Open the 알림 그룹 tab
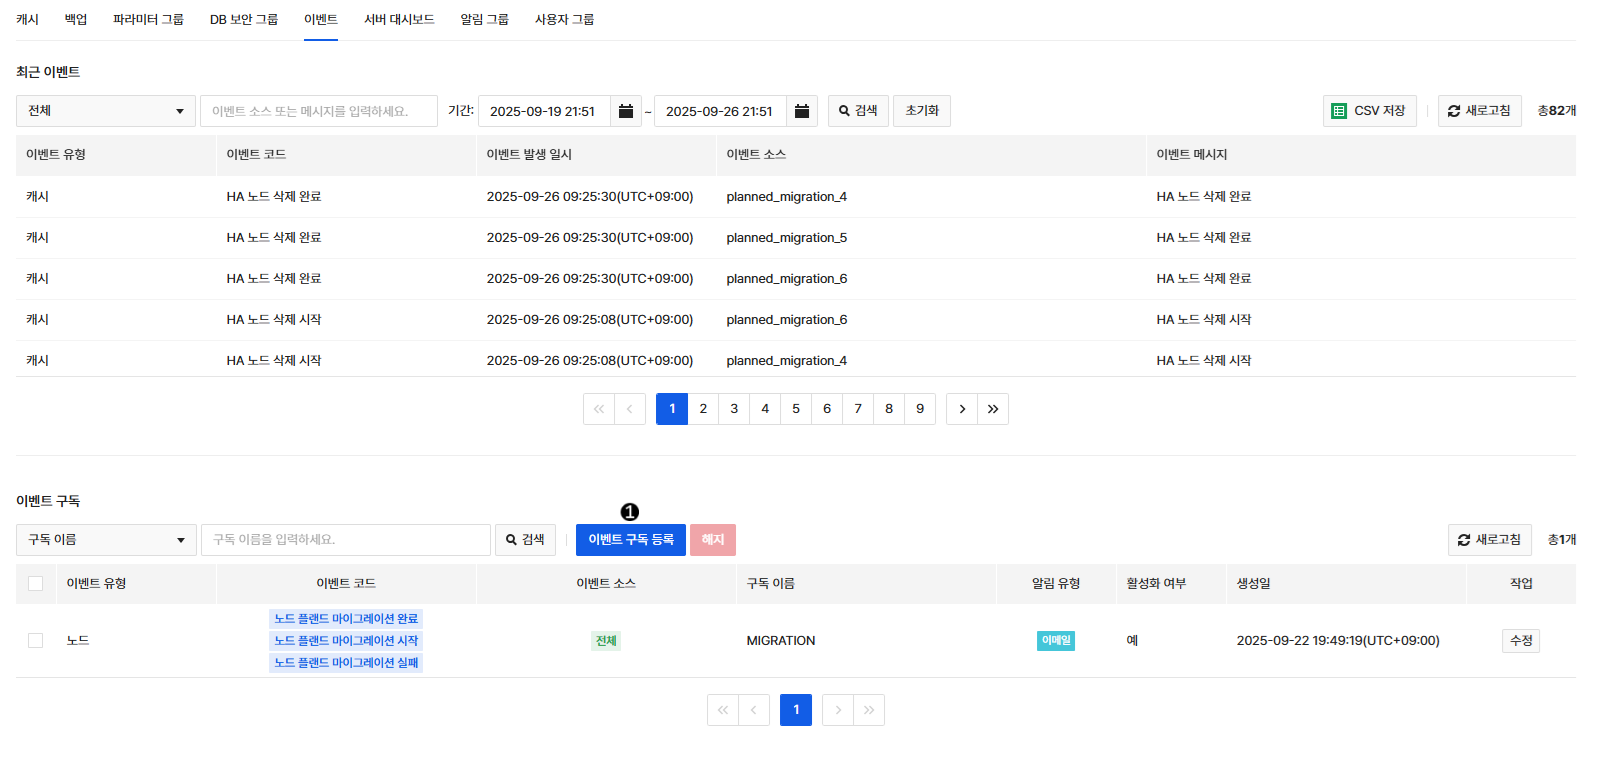Screen dimensions: 1602x758 pos(484,20)
